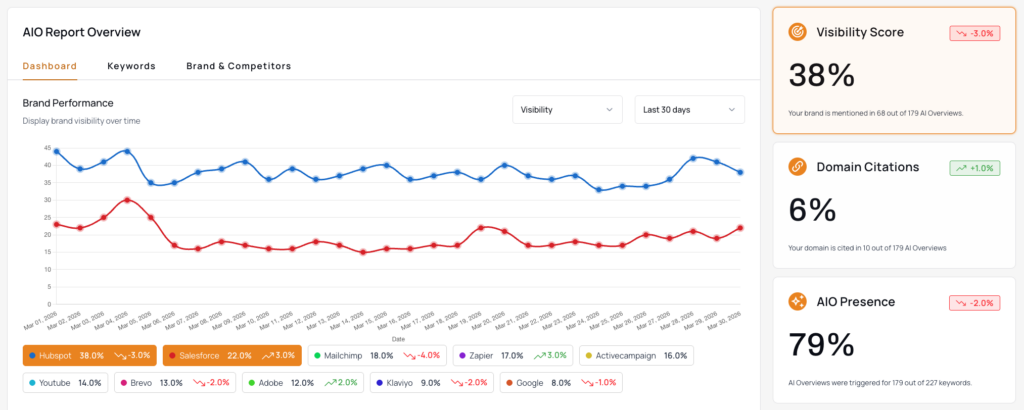This screenshot has height=410, width=1024.
Task: Click the purple Zapier color dot
Action: [x=462, y=355]
